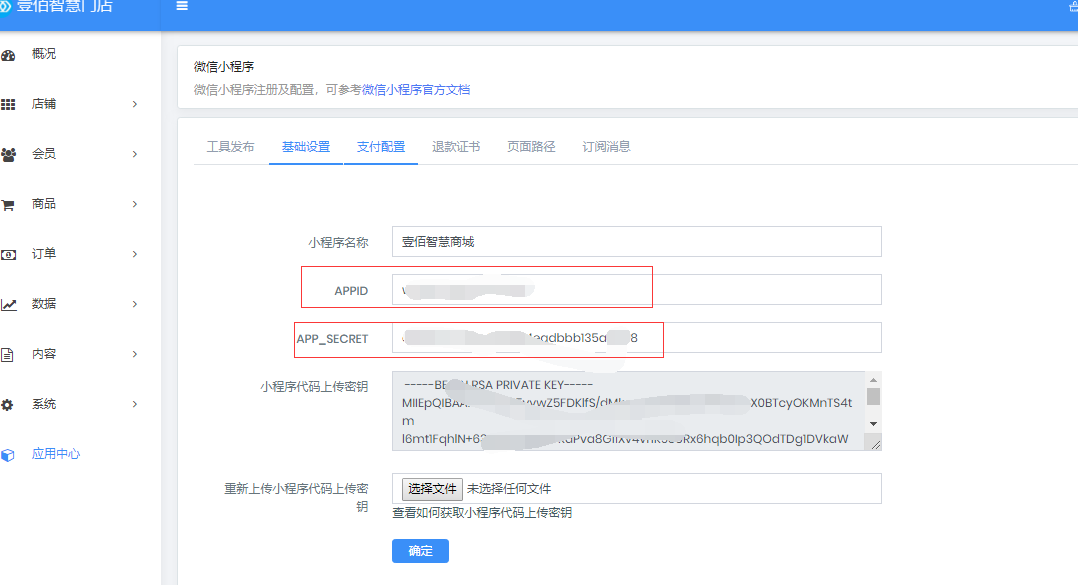This screenshot has height=585, width=1078.
Task: Switch to the 工具发布 tab
Action: (x=230, y=147)
